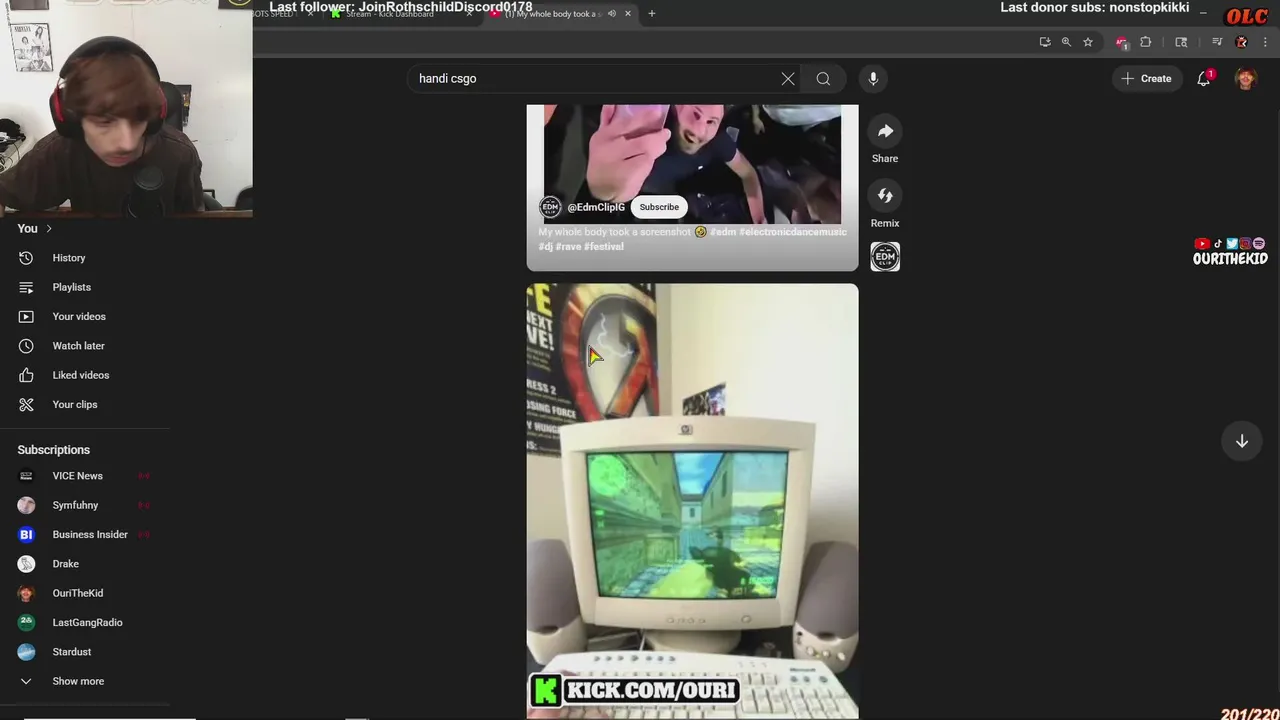Play the CRT monitor short video
The height and width of the screenshot is (720, 1280).
[x=692, y=500]
